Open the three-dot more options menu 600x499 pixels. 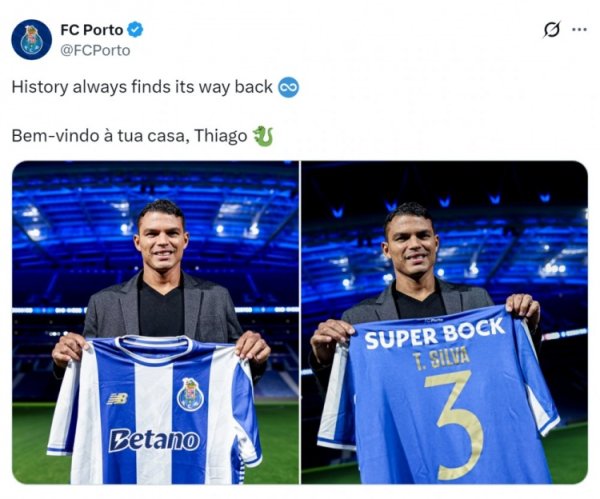579,30
